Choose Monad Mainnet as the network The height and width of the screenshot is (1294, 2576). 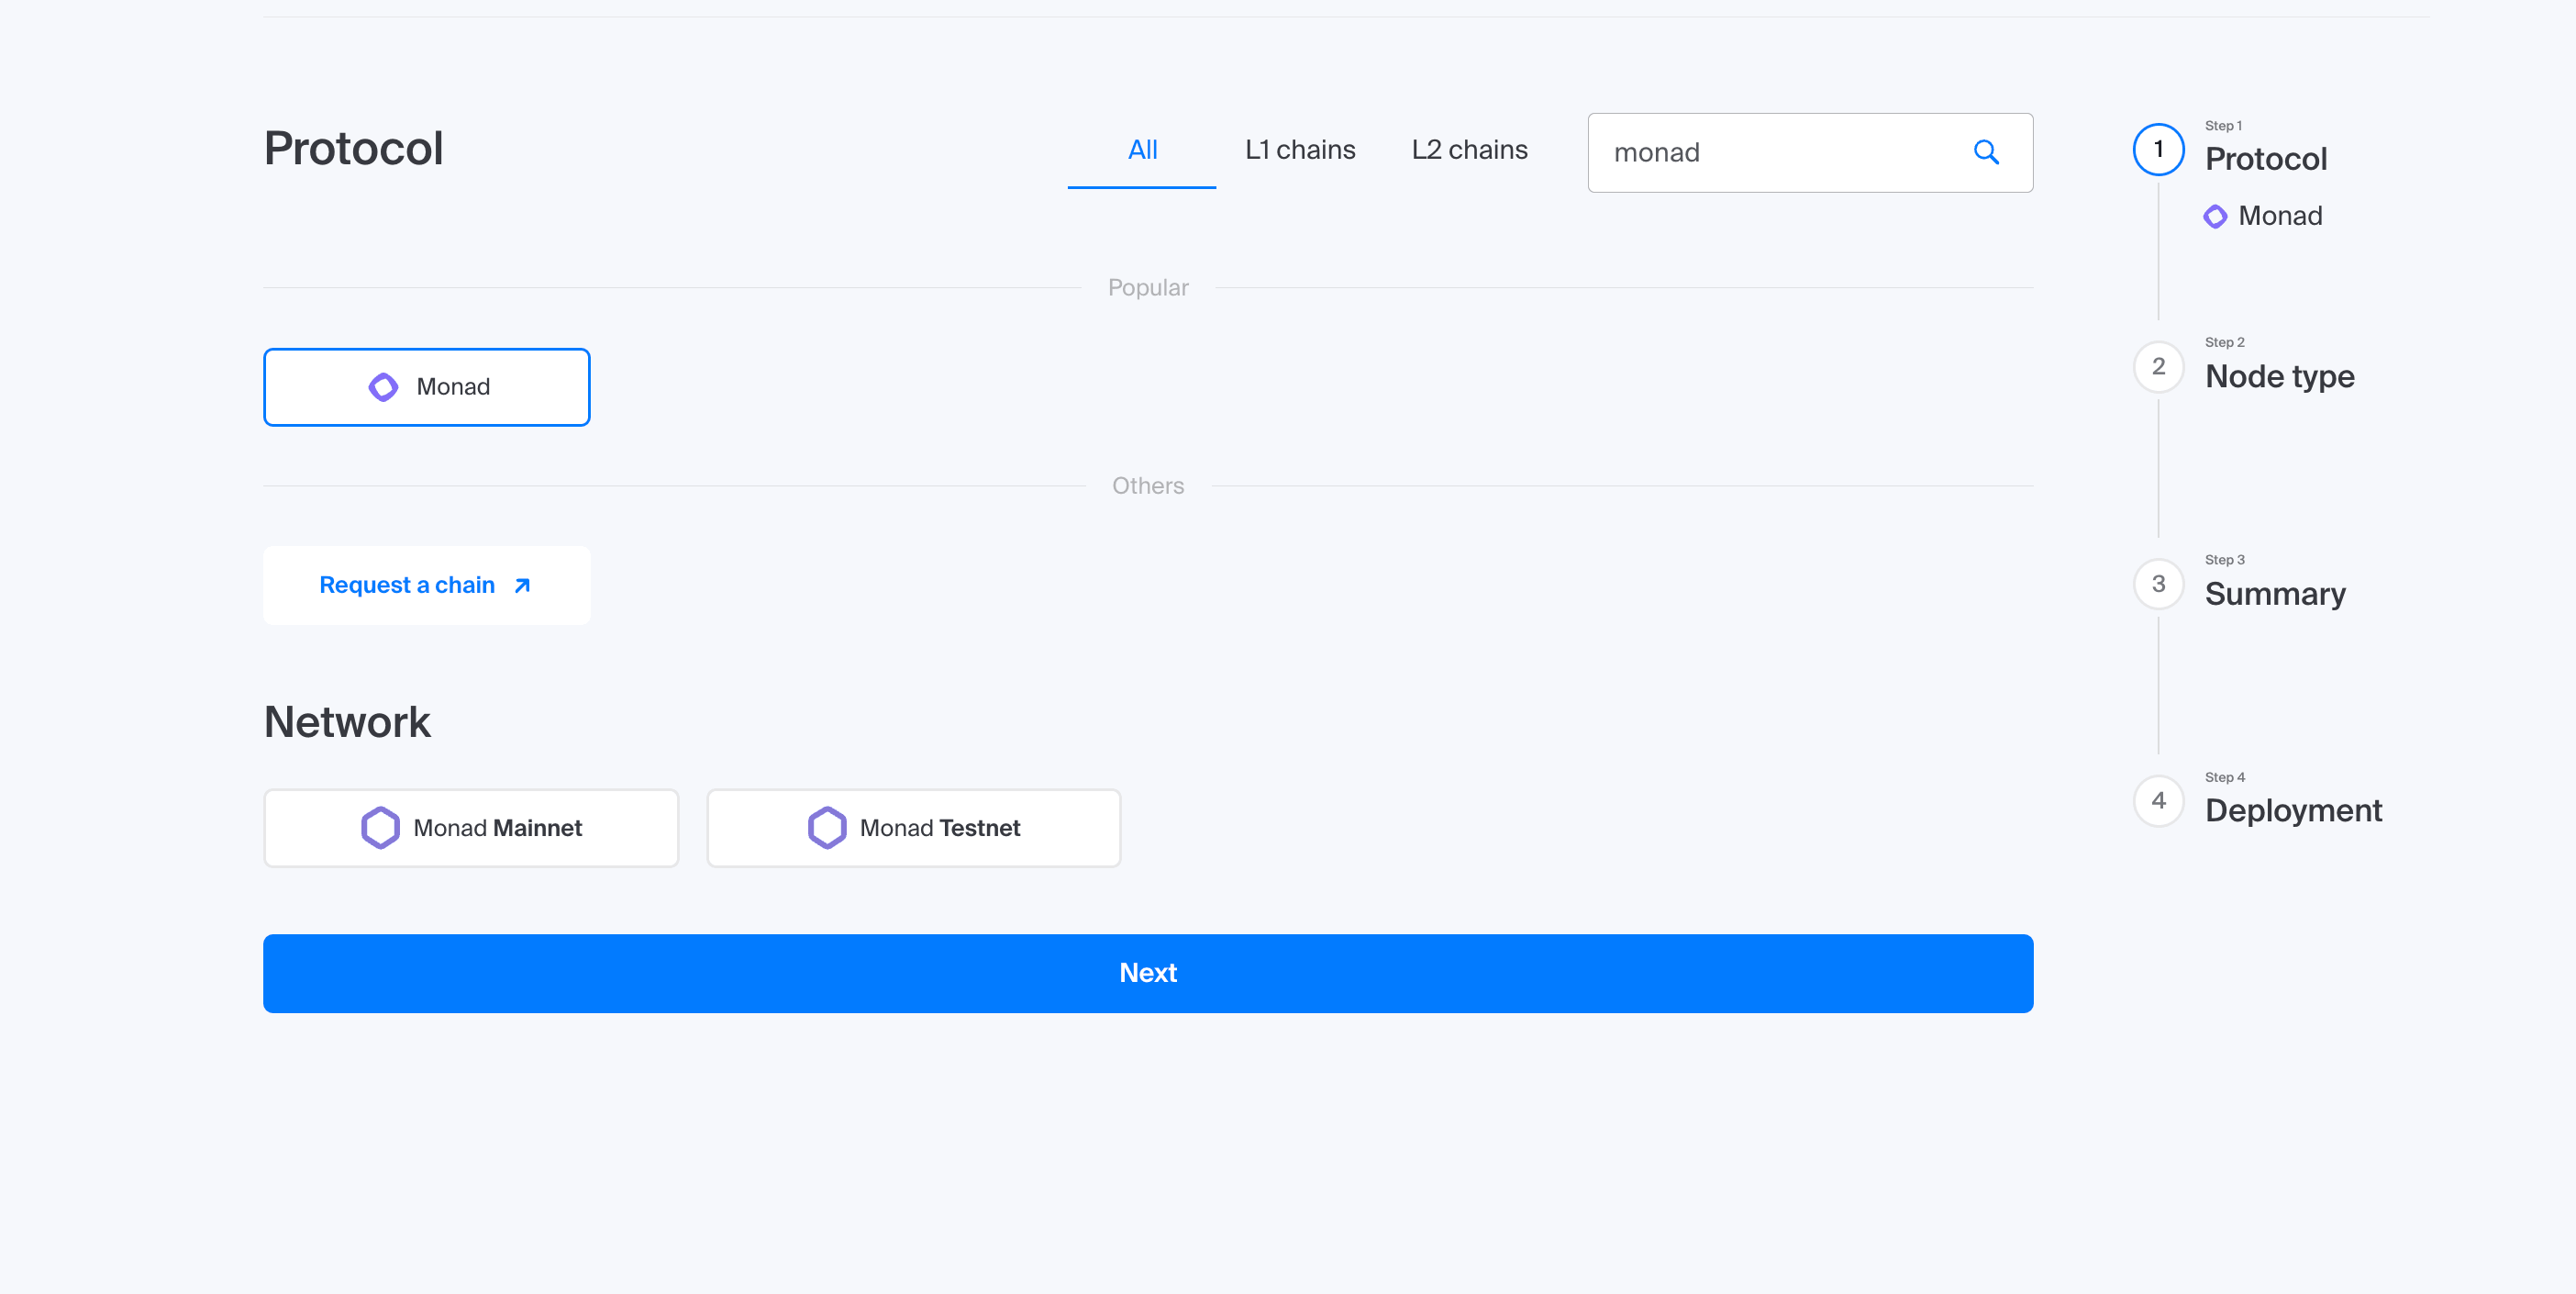coord(471,827)
